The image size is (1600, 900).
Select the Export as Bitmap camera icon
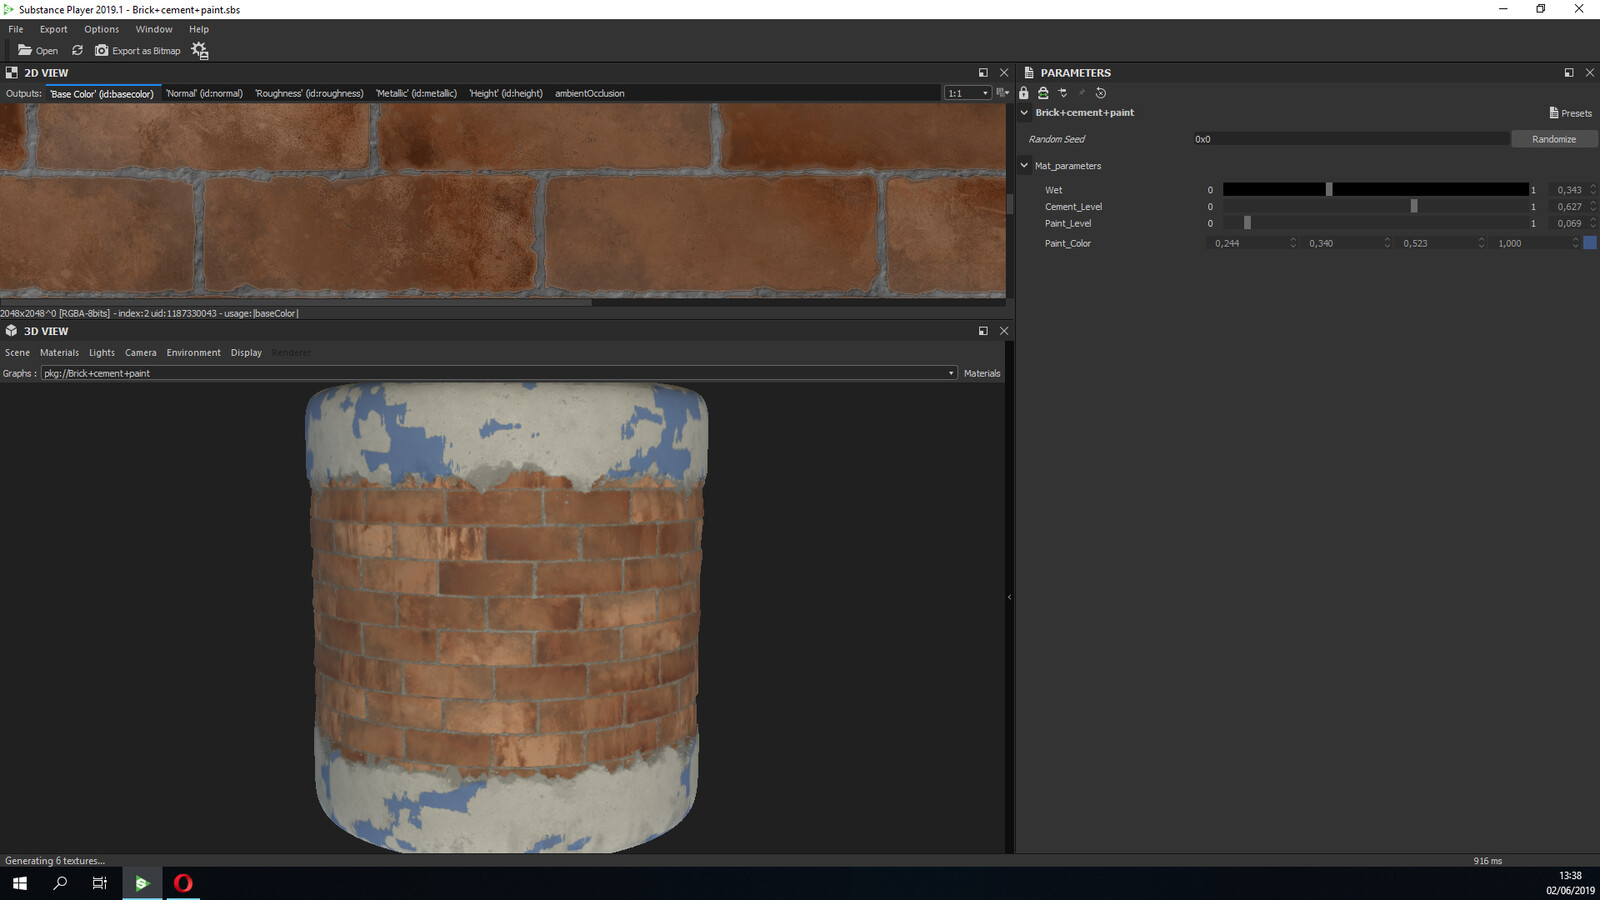click(102, 50)
